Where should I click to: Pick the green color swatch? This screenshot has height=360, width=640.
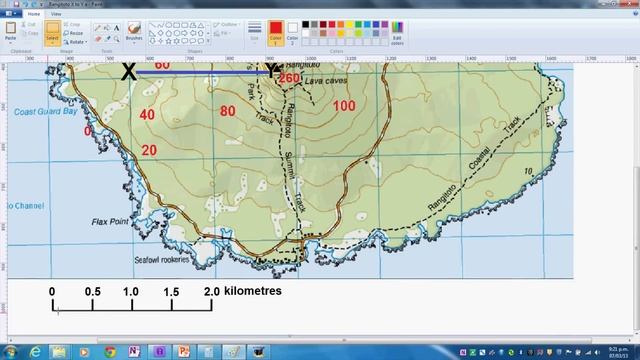point(358,24)
